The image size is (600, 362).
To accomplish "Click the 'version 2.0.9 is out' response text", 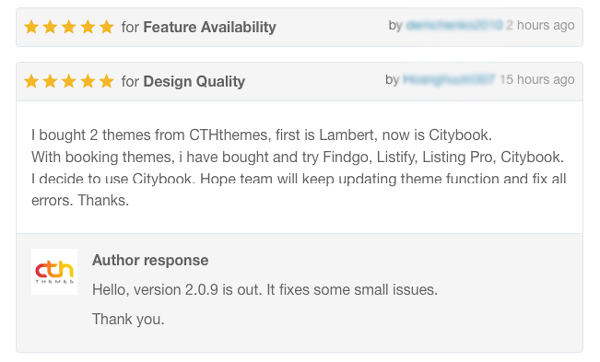I will (265, 290).
